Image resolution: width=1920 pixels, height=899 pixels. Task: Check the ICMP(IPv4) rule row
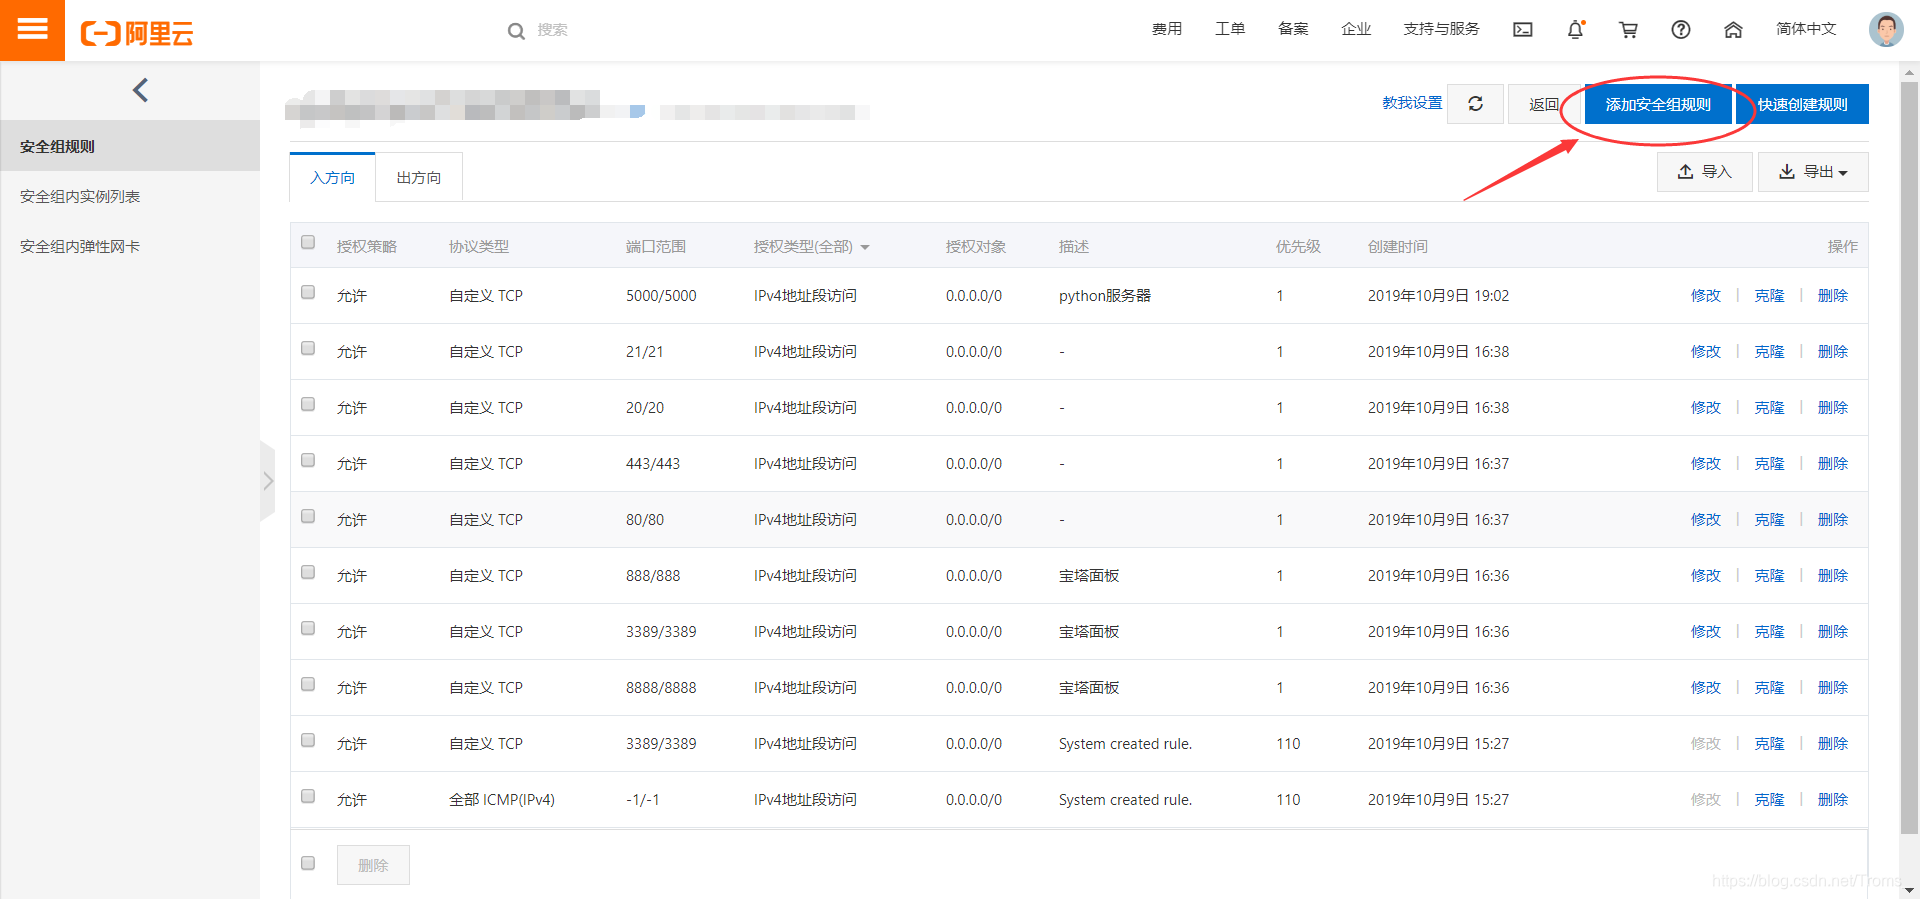308,796
